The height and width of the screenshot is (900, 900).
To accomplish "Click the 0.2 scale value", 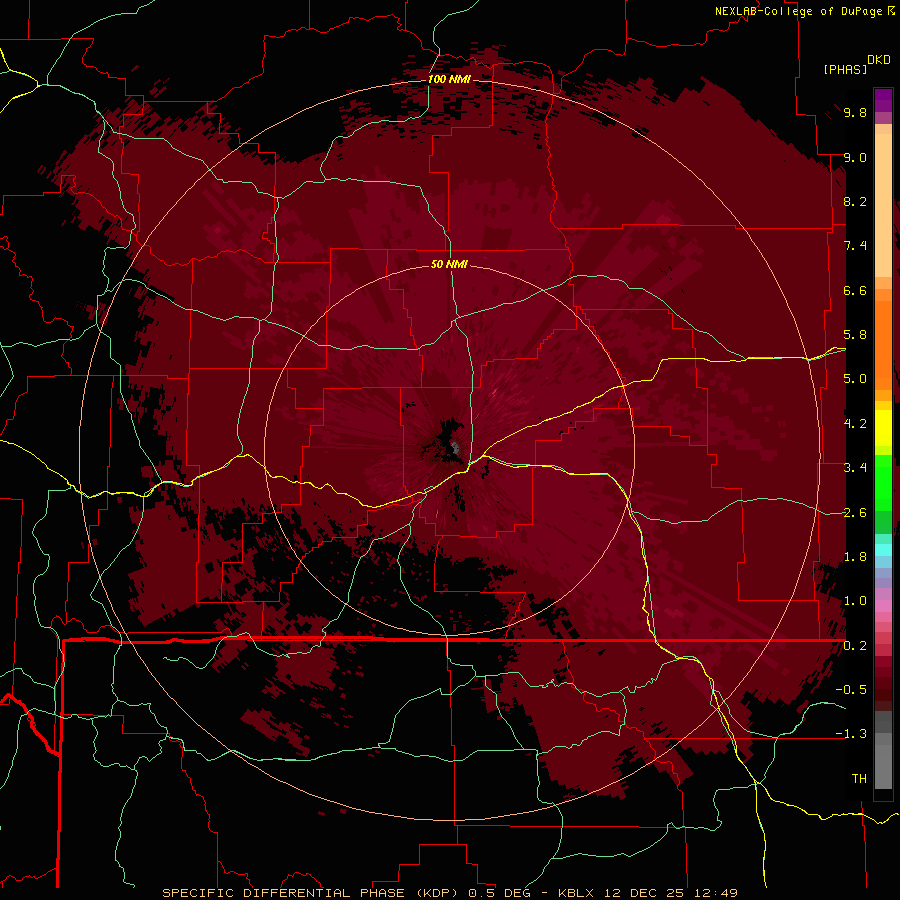I will pos(855,646).
